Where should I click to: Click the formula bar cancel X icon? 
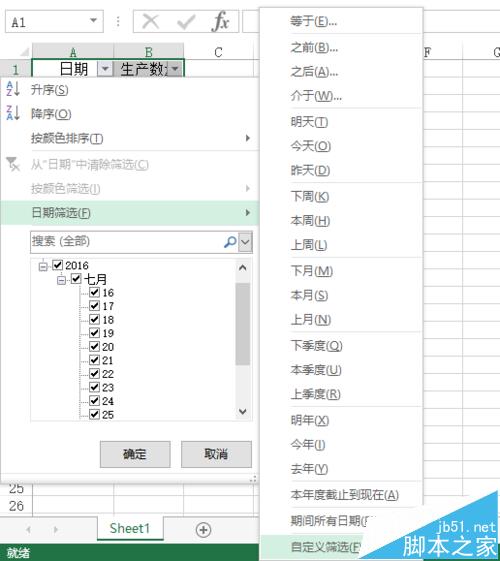pyautogui.click(x=151, y=22)
